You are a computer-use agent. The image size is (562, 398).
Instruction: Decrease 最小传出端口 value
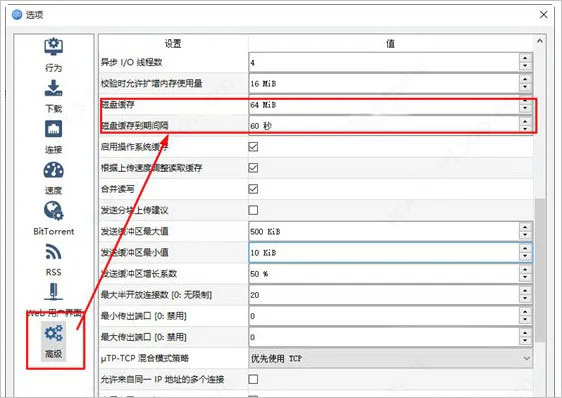click(525, 320)
